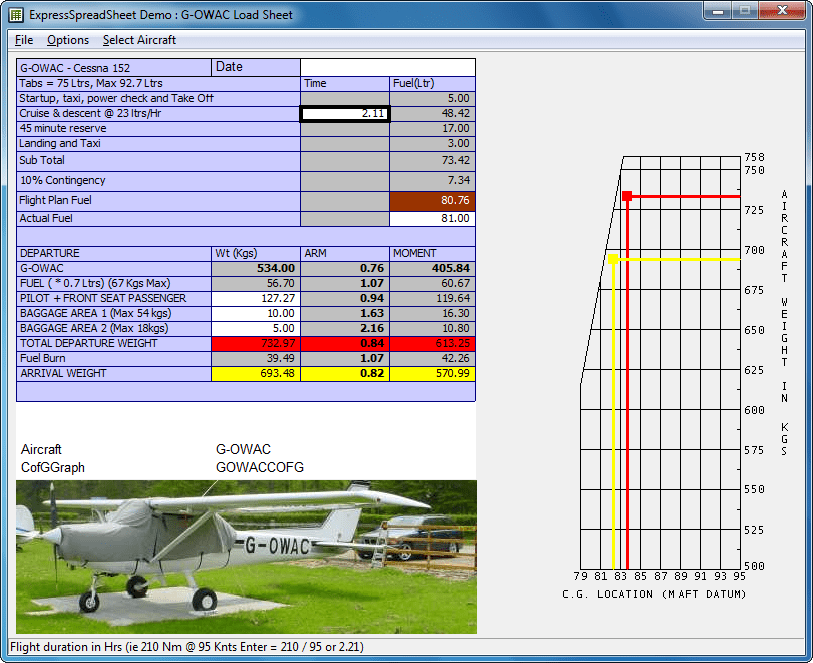Open the File menu
The width and height of the screenshot is (813, 663).
pyautogui.click(x=24, y=40)
